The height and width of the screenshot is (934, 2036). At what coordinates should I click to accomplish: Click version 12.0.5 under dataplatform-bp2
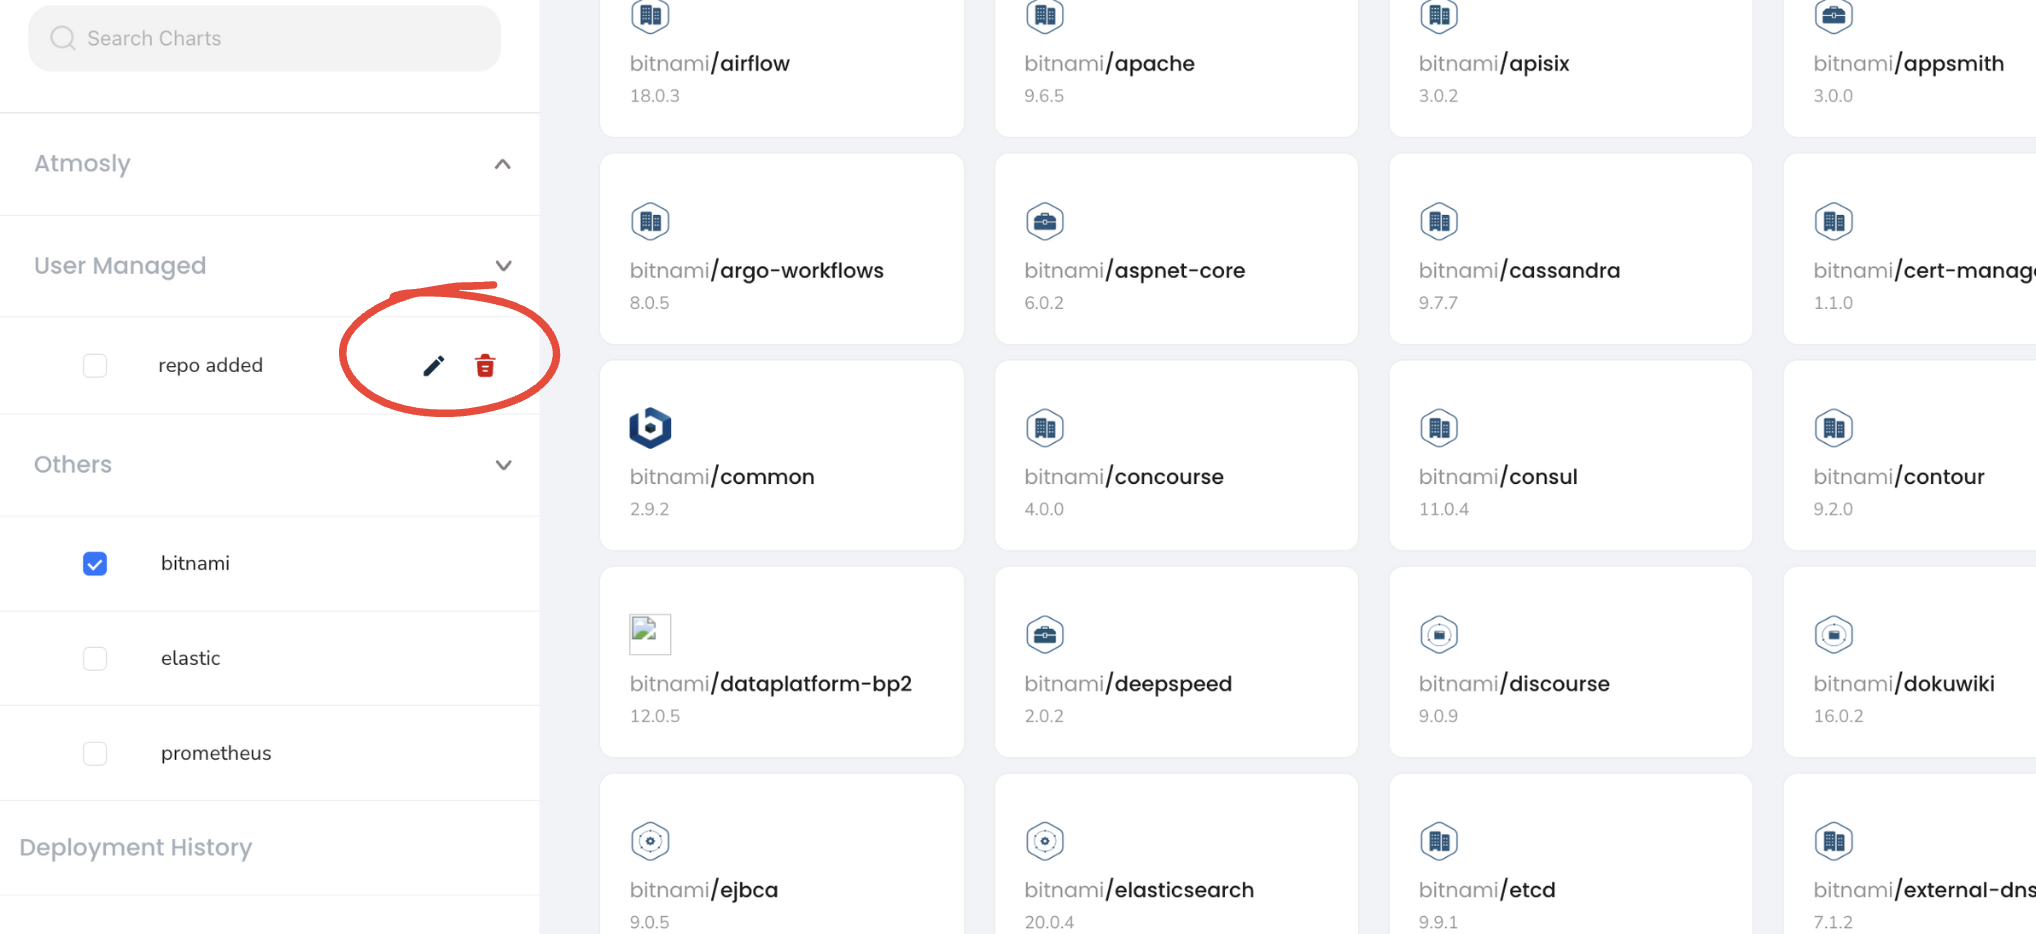tap(655, 716)
